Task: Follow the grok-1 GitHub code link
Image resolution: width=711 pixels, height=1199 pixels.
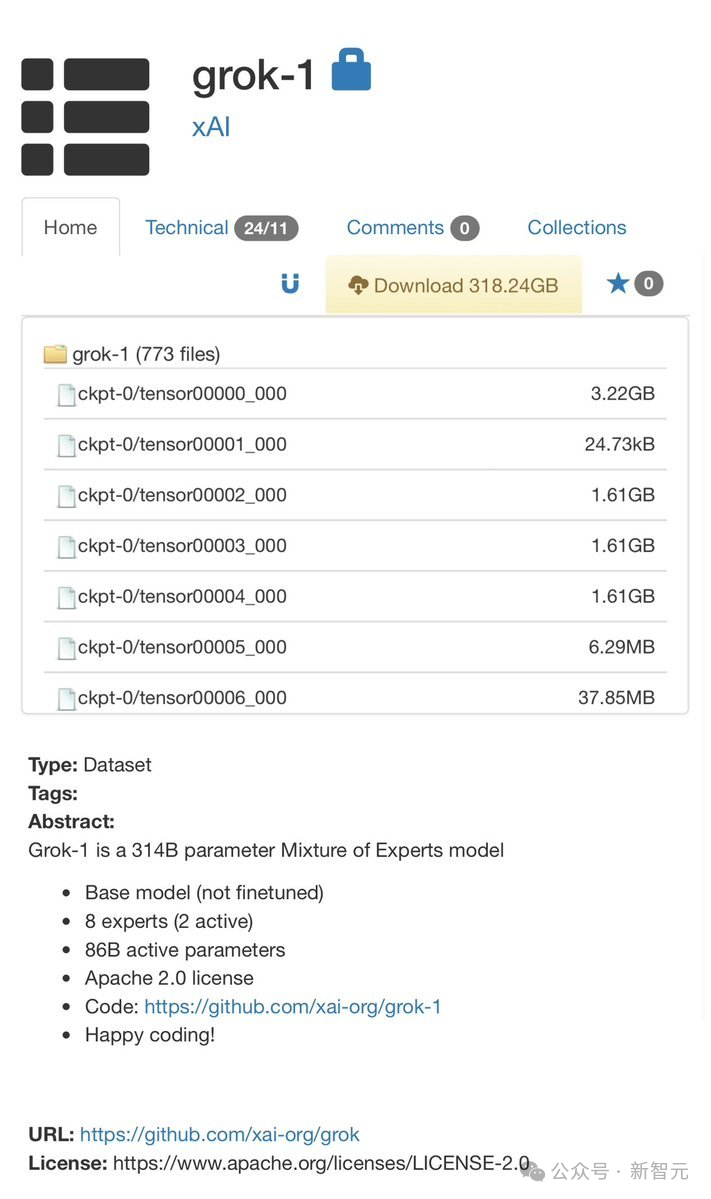Action: tap(292, 1006)
